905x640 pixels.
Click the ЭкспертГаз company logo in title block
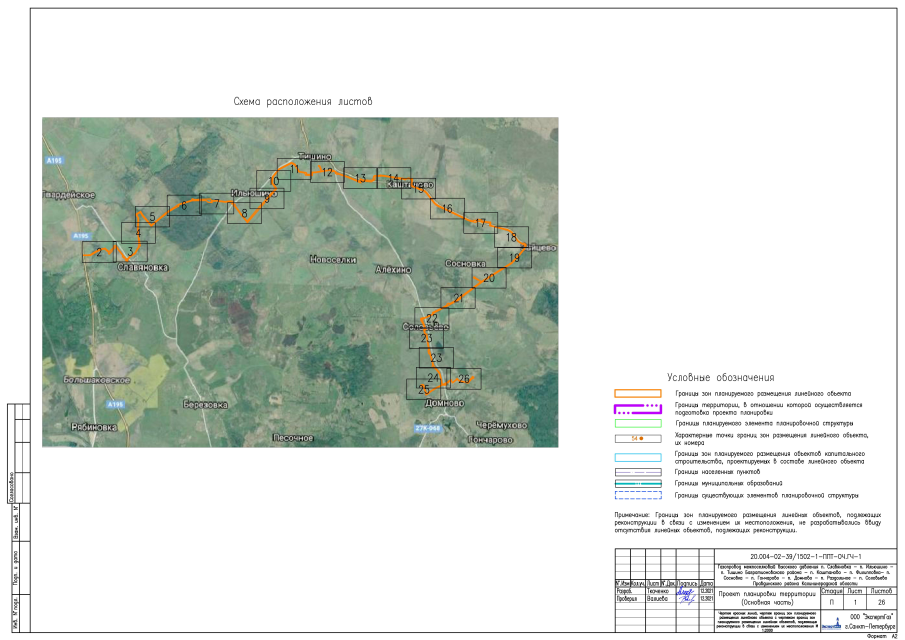tap(832, 624)
